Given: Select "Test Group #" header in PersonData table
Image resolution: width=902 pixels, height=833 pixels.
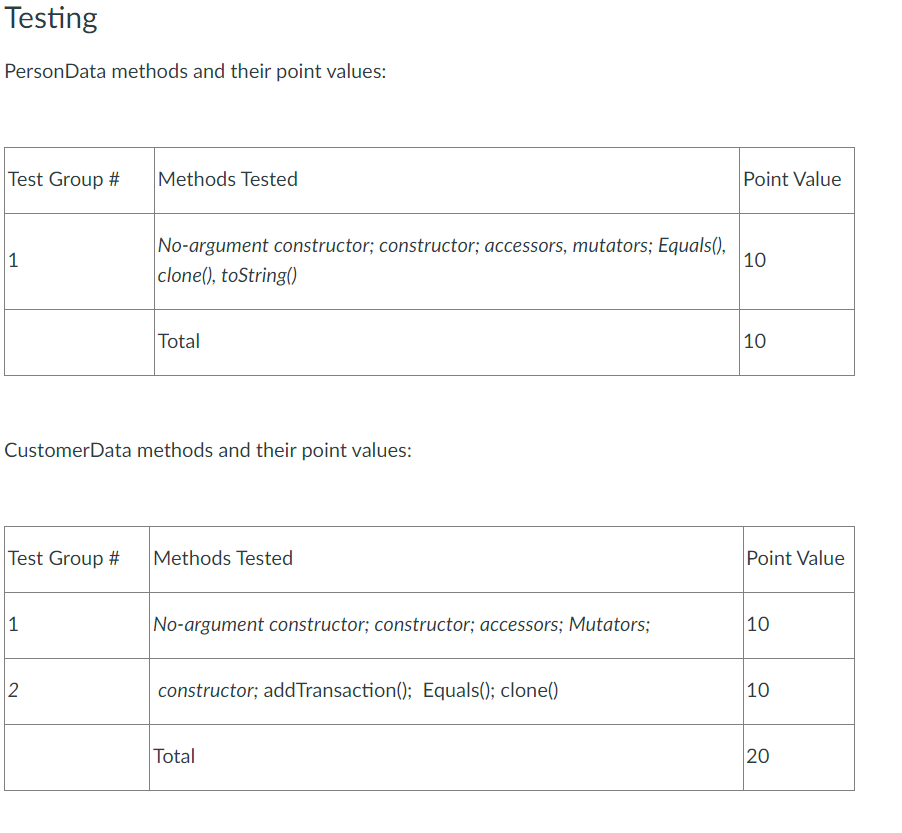Looking at the screenshot, I should (x=64, y=180).
